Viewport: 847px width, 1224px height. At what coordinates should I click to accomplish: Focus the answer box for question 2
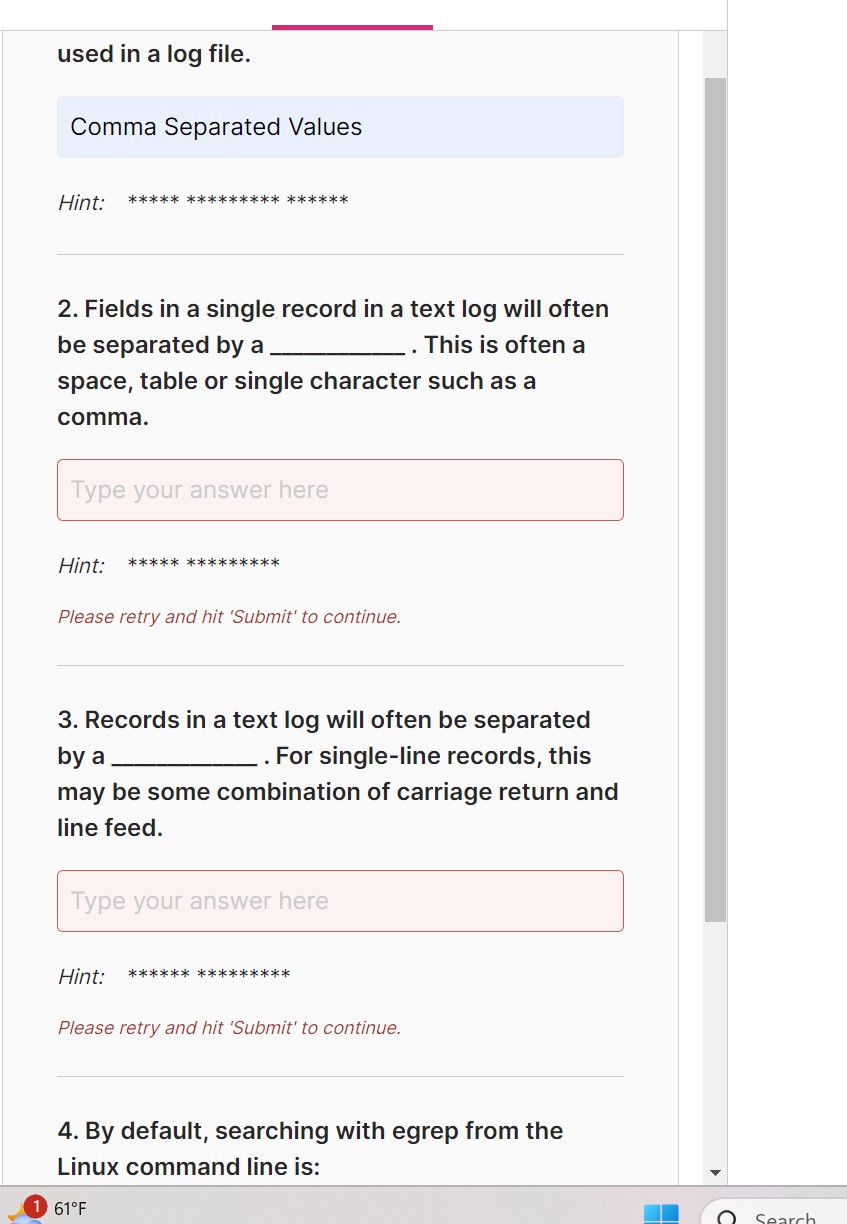point(340,490)
